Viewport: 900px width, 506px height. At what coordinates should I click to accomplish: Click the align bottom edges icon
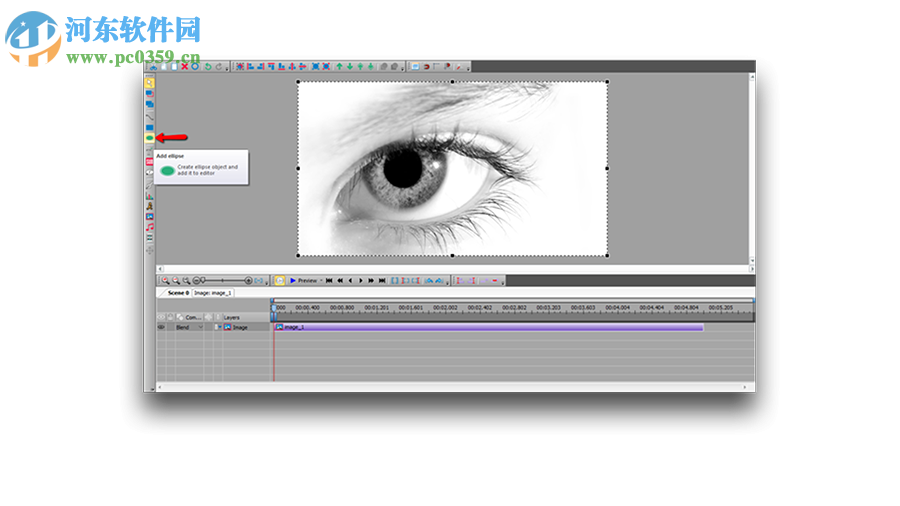(281, 67)
